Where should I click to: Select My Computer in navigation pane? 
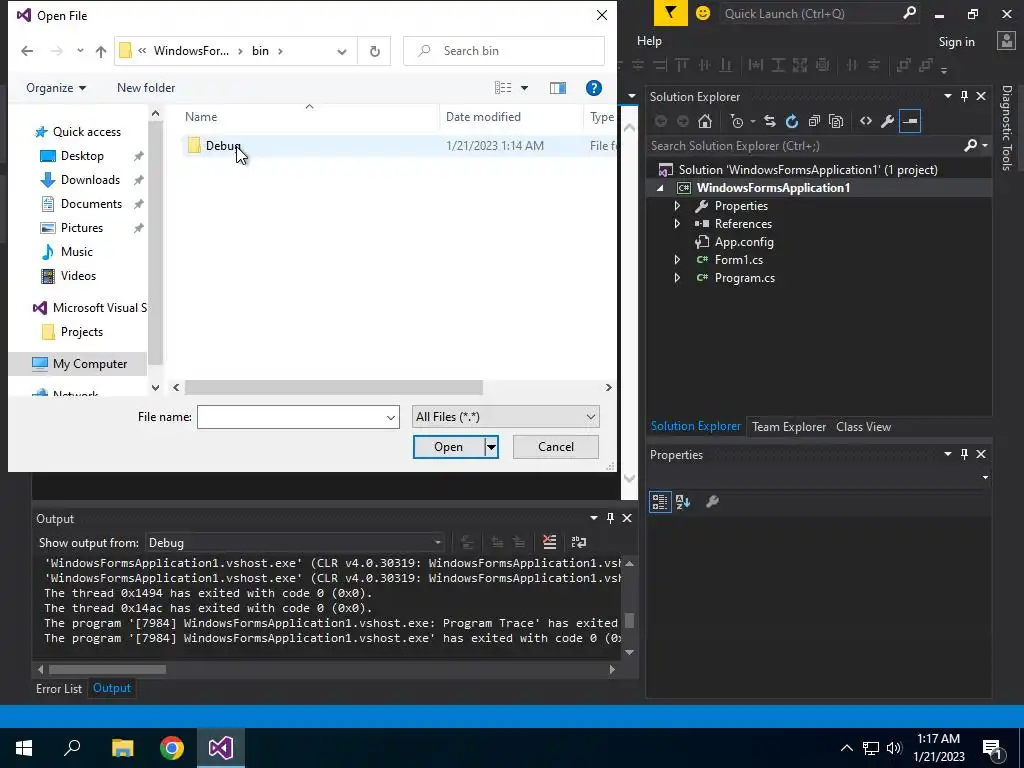[90, 364]
